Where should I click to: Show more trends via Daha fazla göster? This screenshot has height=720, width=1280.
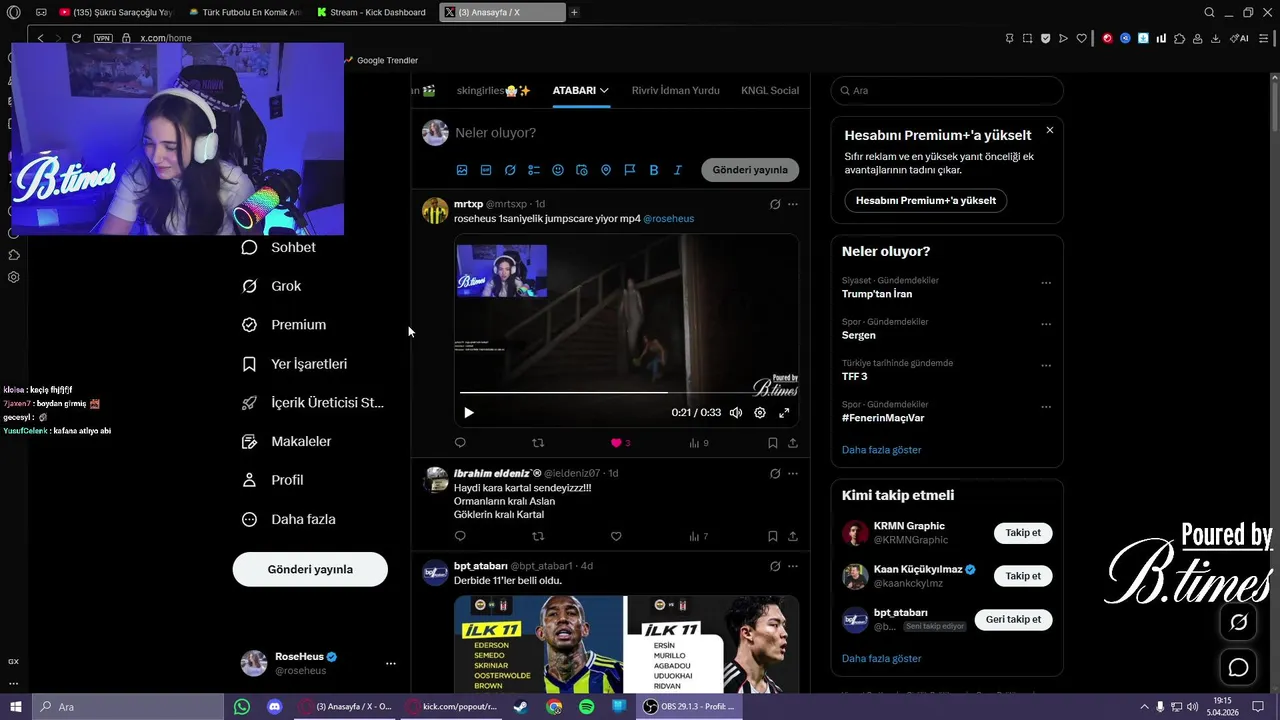(881, 450)
